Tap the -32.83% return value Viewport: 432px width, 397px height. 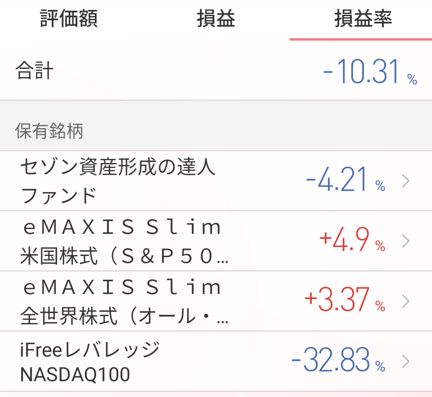[x=338, y=360]
